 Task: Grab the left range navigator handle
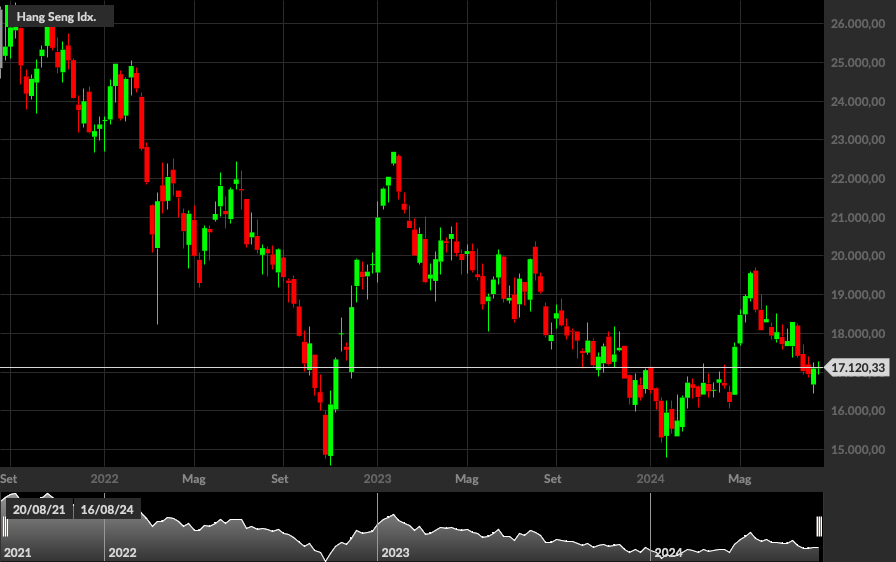click(5, 526)
